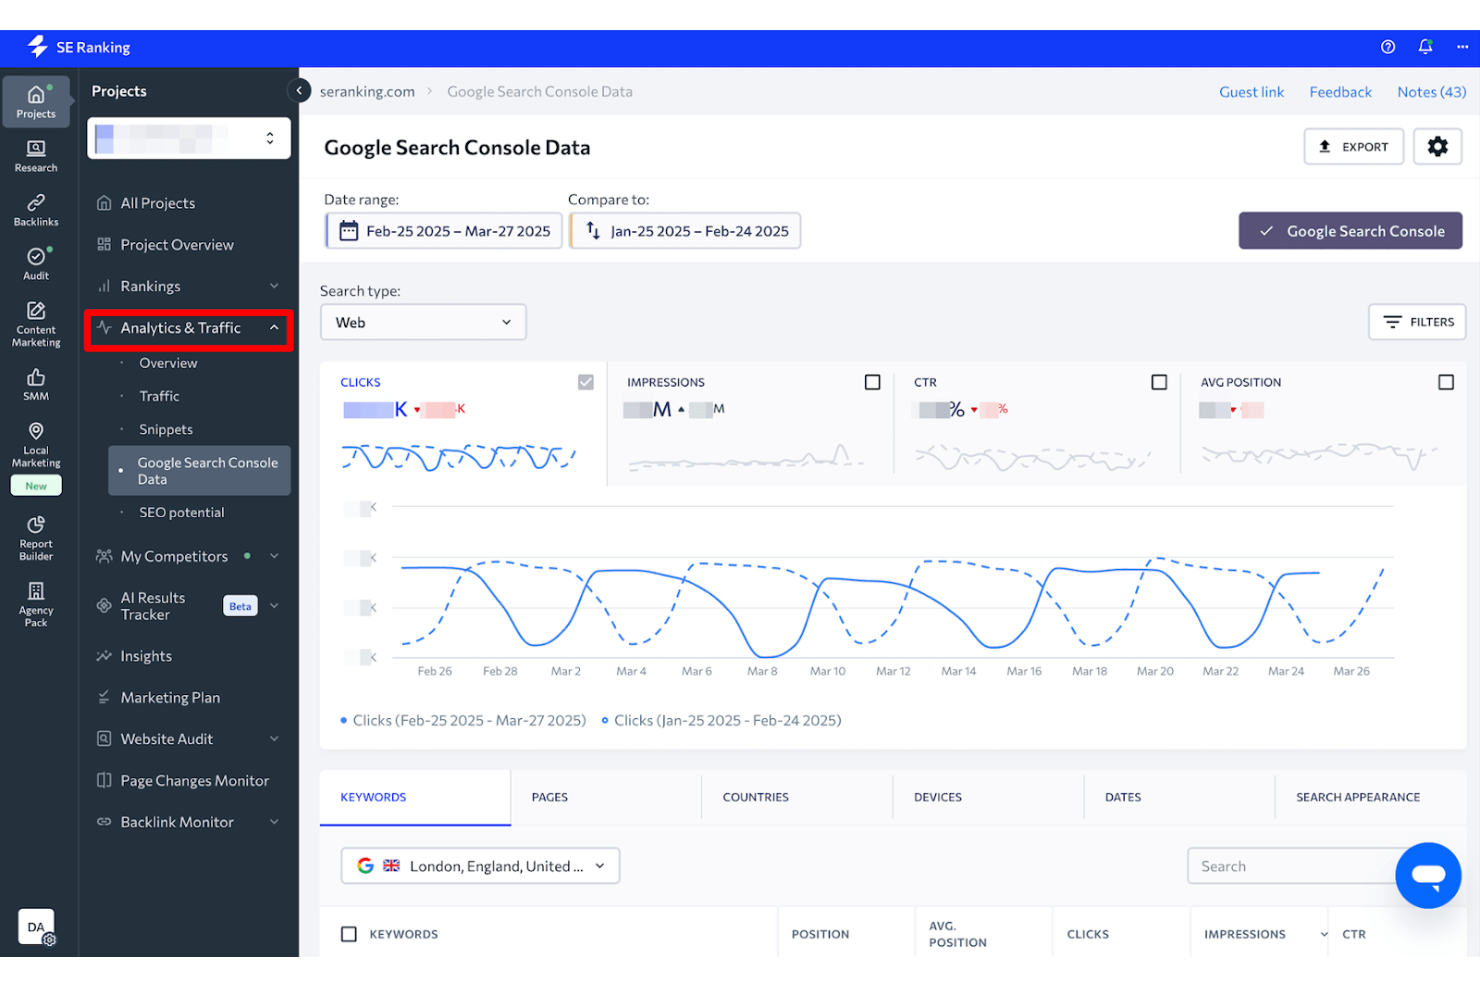
Task: Collapse the sidebar with the arrow button
Action: coord(299,91)
